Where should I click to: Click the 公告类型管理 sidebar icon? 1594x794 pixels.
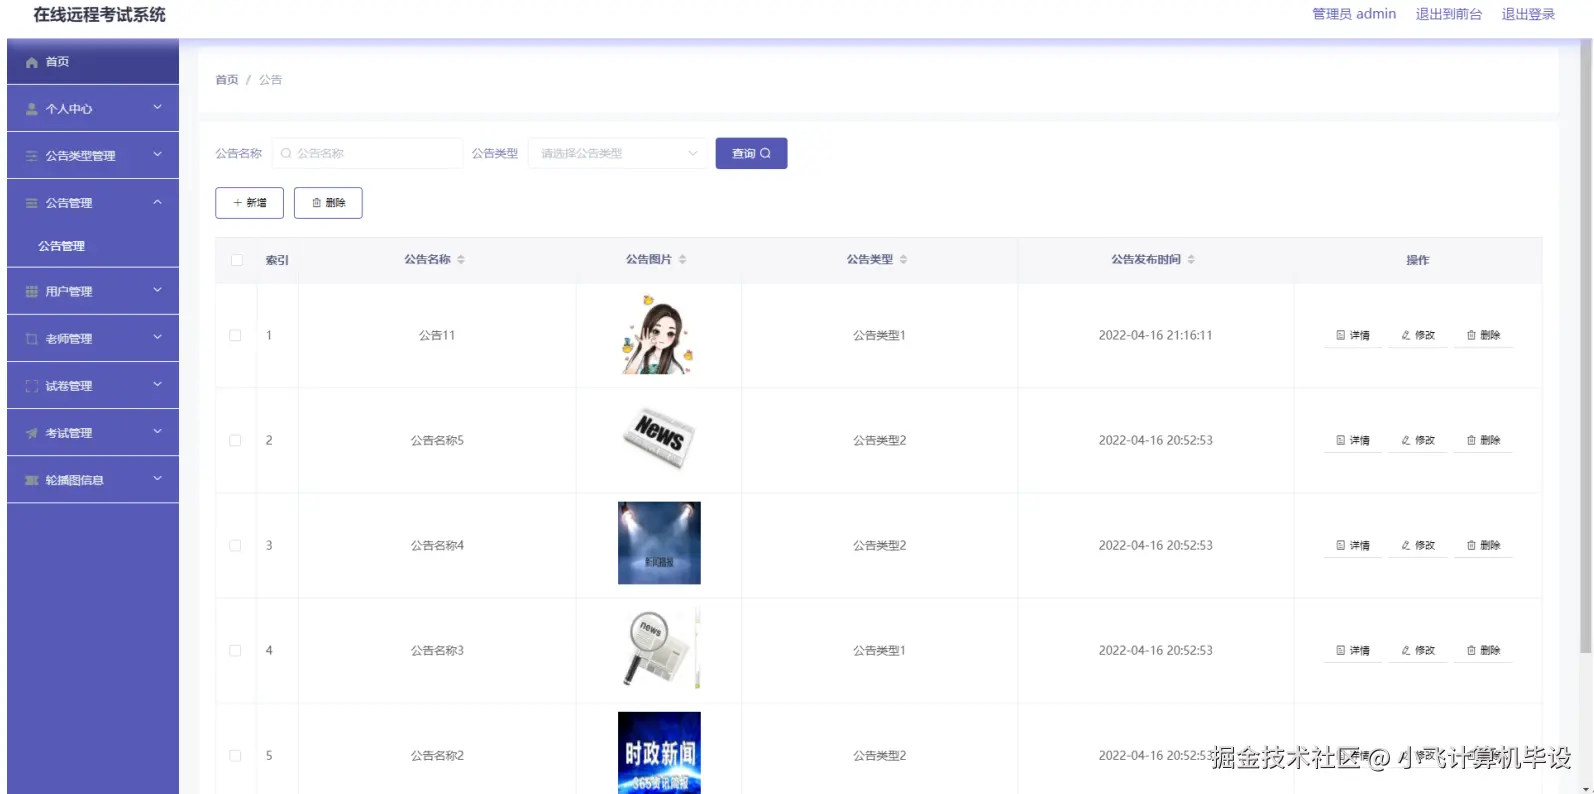point(32,156)
